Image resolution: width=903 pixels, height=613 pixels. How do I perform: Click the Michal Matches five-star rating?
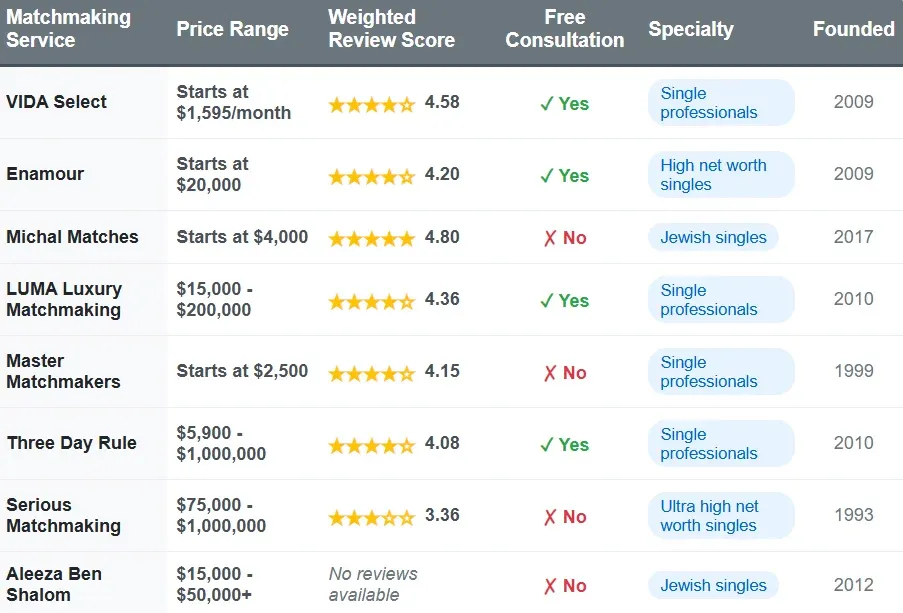pos(371,239)
